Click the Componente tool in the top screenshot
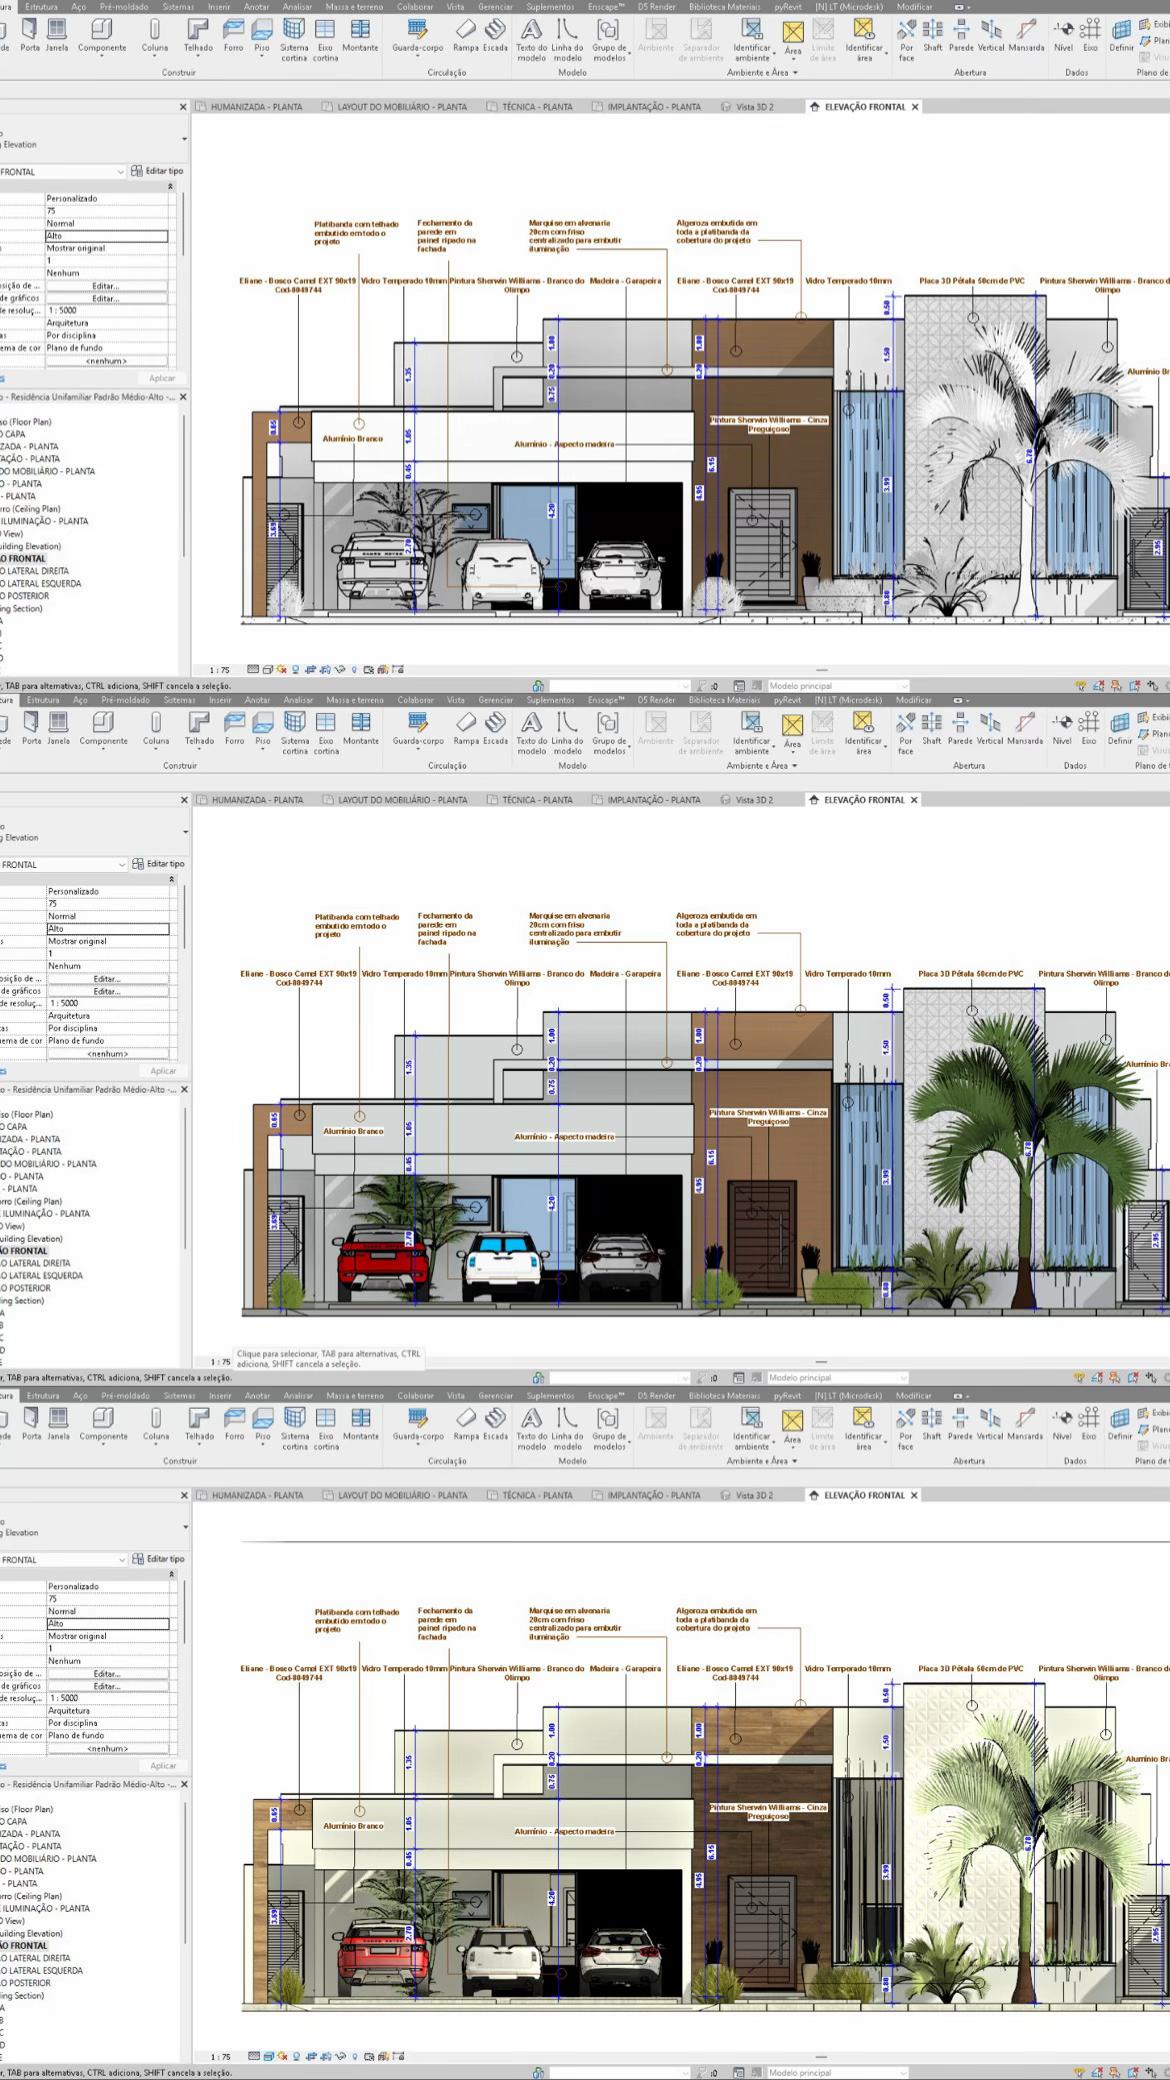The width and height of the screenshot is (1170, 2080). point(103,35)
